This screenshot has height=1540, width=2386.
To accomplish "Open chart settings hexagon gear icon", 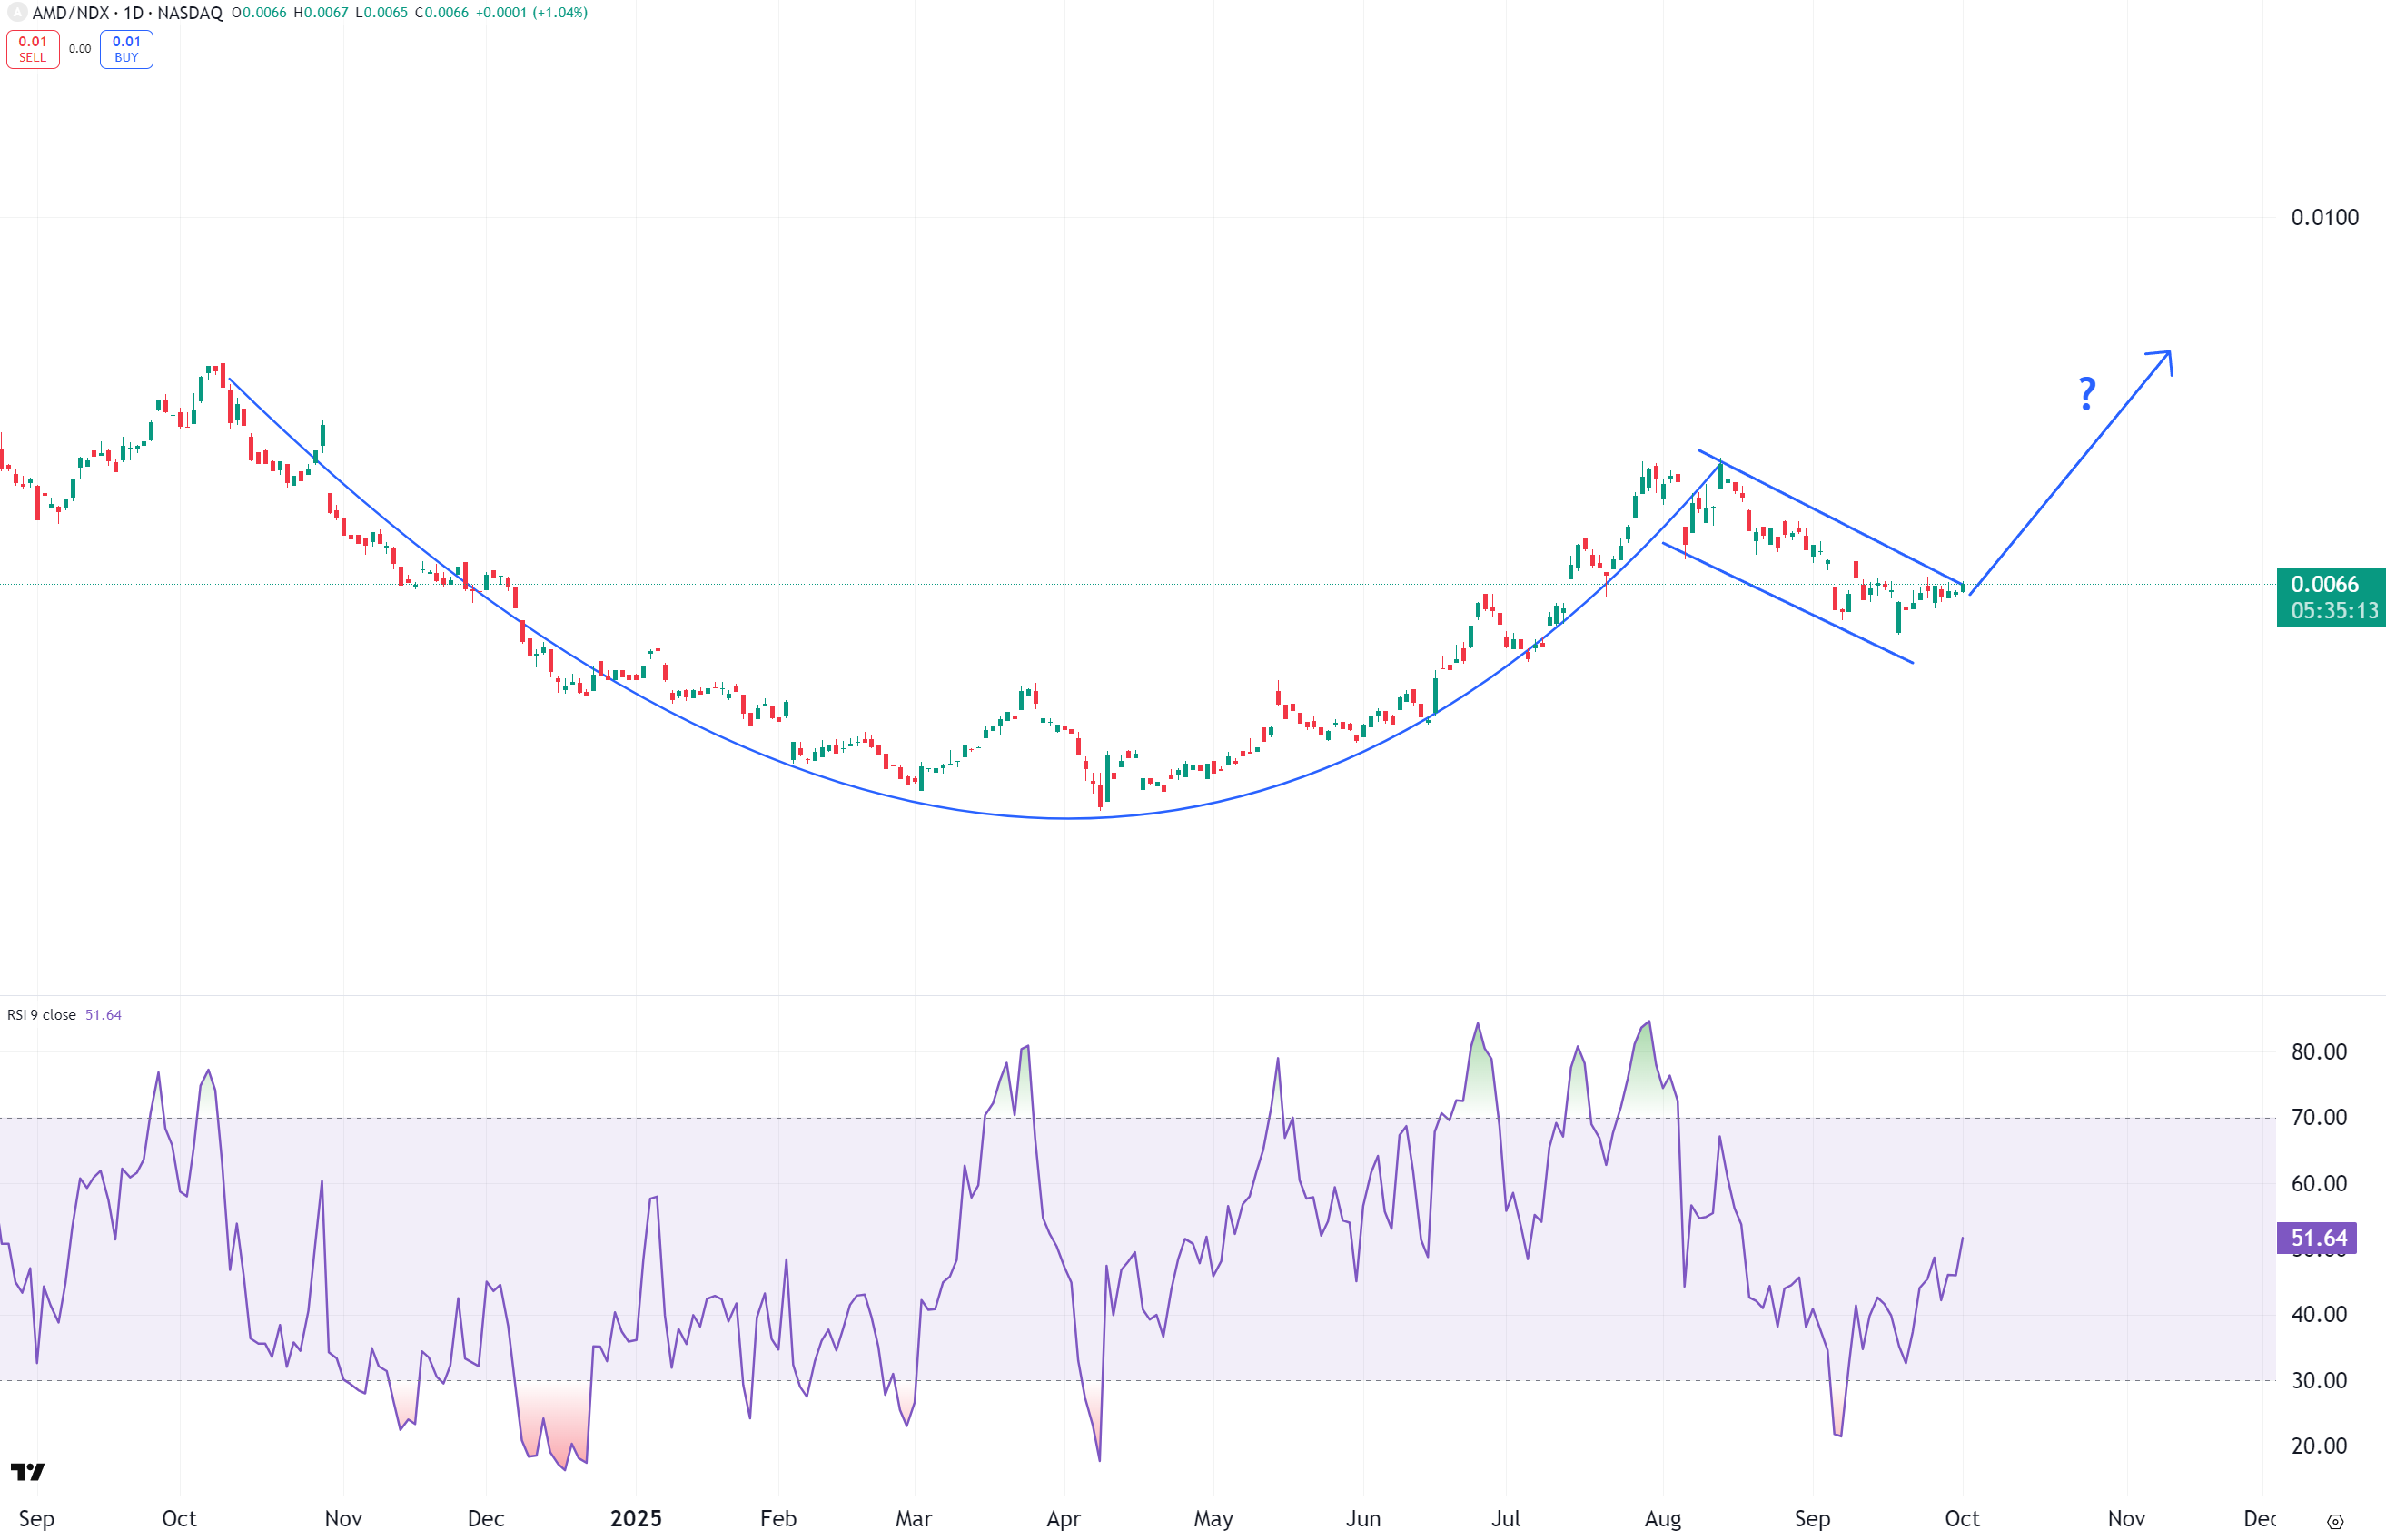I will click(x=2335, y=1521).
